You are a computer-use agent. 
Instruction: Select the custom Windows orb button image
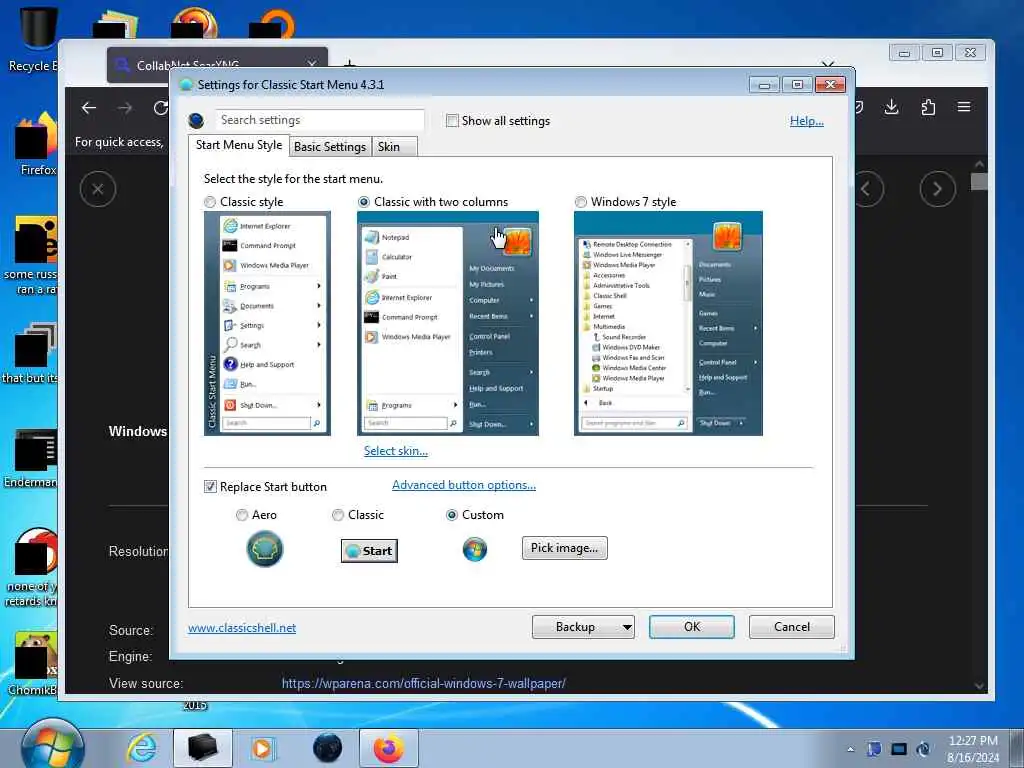[475, 549]
